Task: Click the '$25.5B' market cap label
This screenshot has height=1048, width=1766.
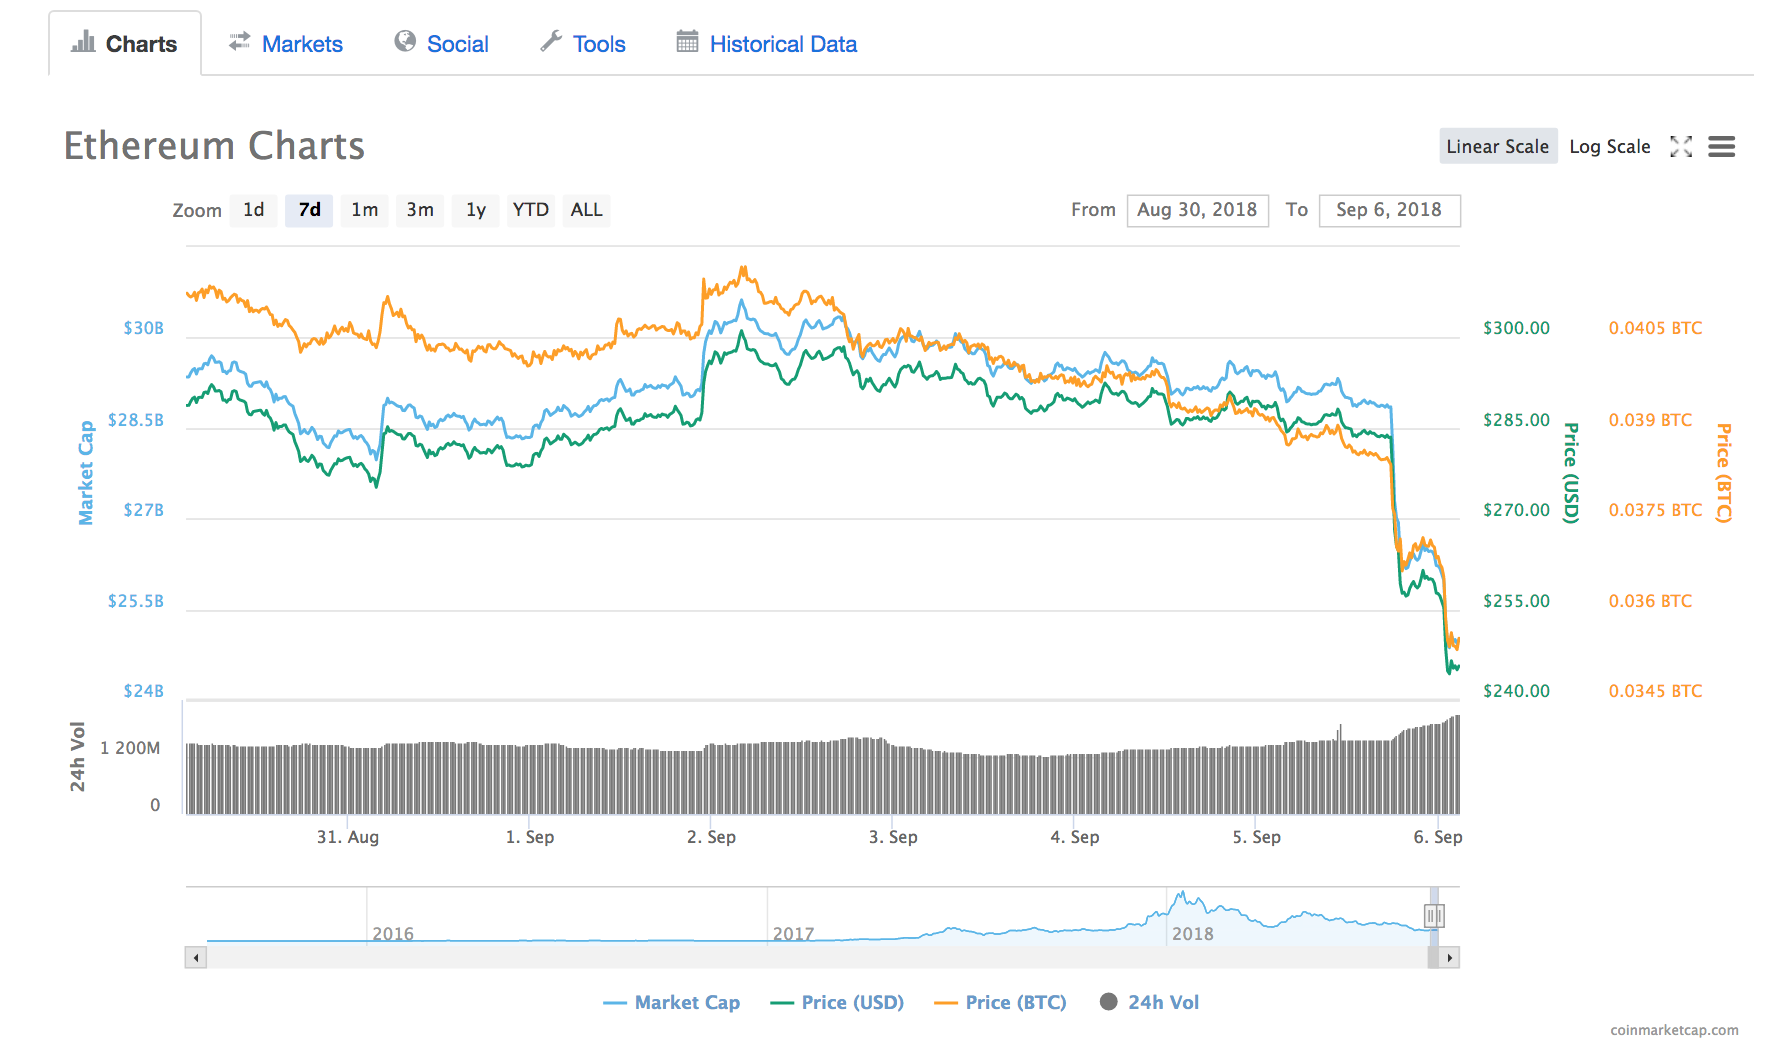Action: (x=136, y=601)
